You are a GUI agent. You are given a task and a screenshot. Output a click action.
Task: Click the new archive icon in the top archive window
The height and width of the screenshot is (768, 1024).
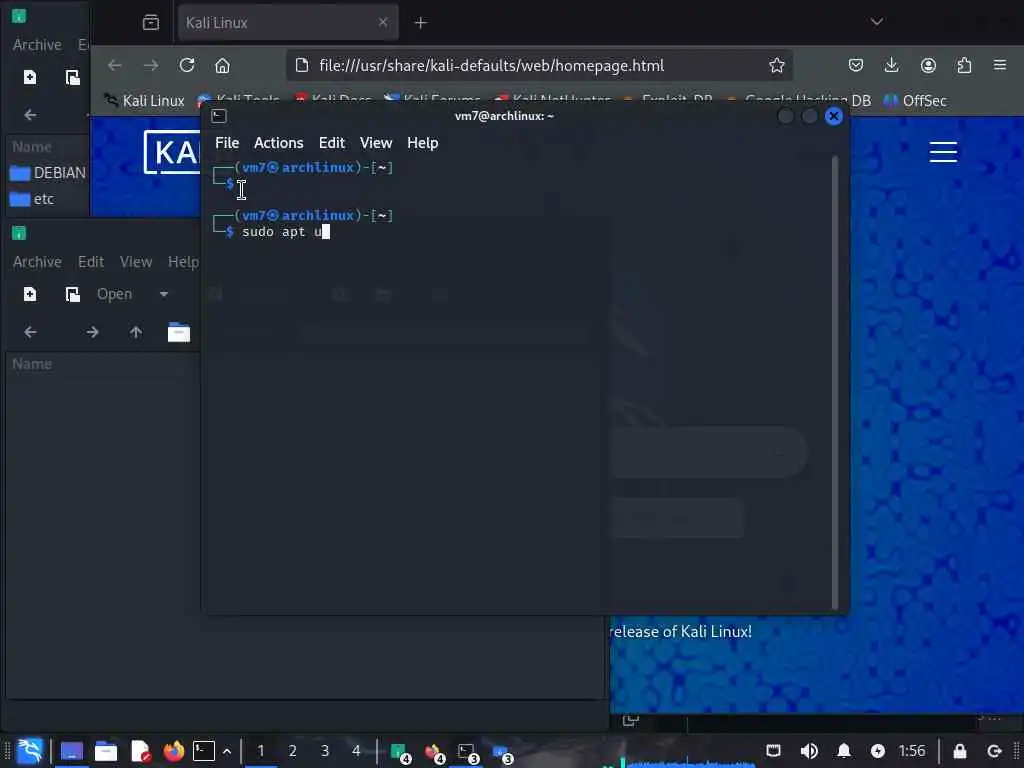tap(30, 77)
